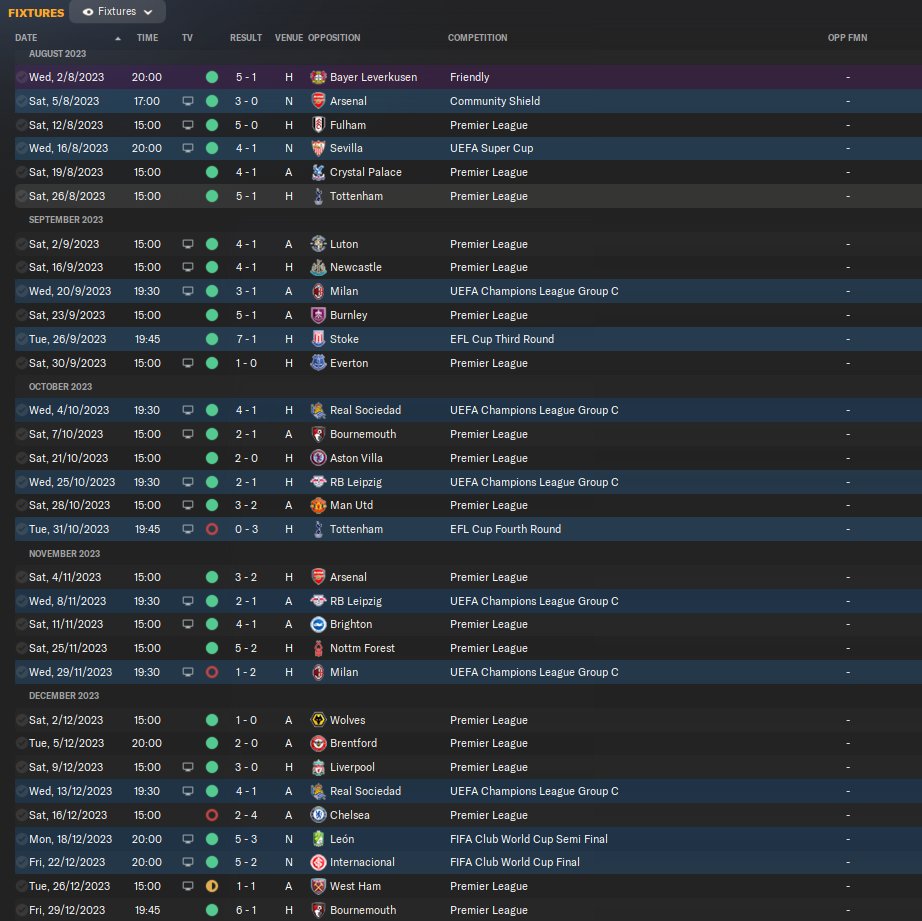Image resolution: width=922 pixels, height=921 pixels.
Task: Click the Wolves club badge
Action: [x=318, y=720]
